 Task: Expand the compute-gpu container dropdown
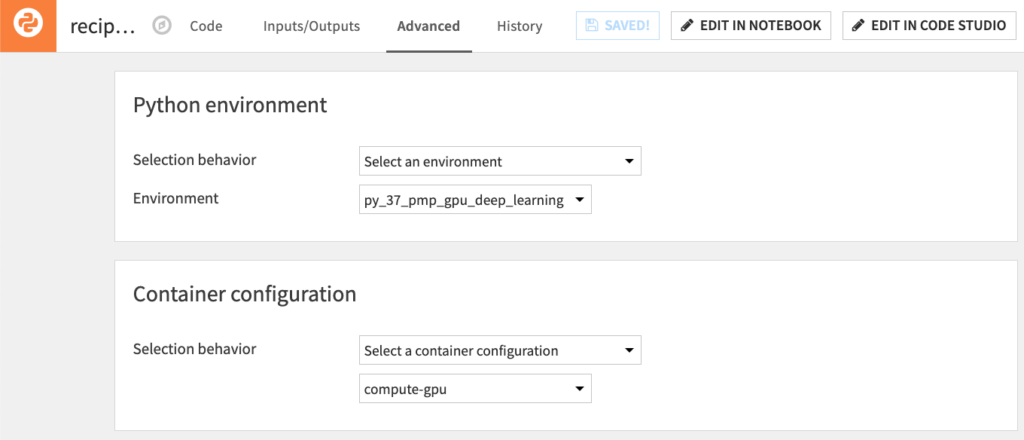[475, 390]
